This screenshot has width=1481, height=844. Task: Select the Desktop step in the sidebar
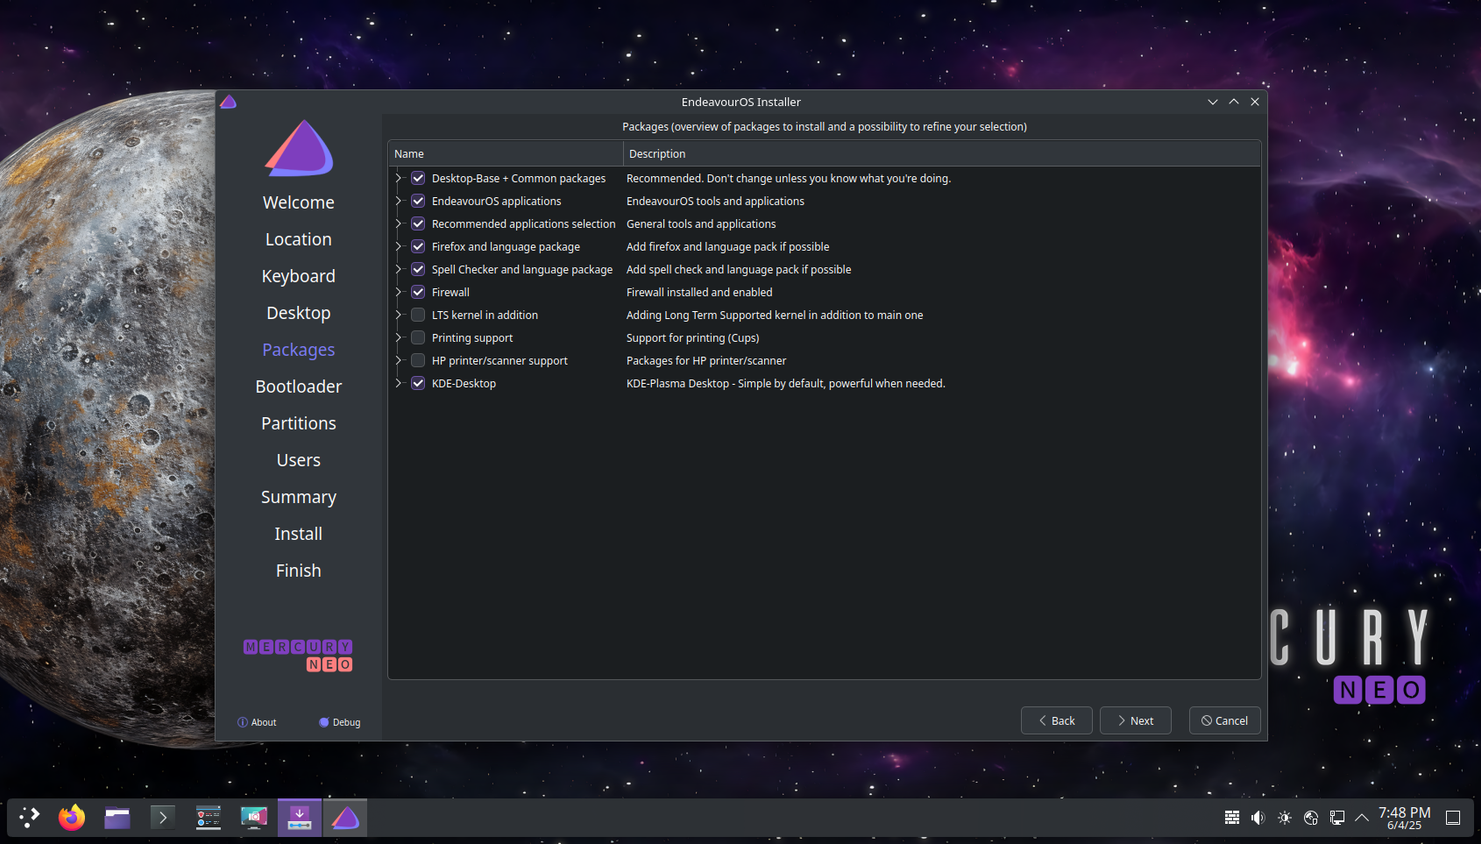[x=298, y=313]
